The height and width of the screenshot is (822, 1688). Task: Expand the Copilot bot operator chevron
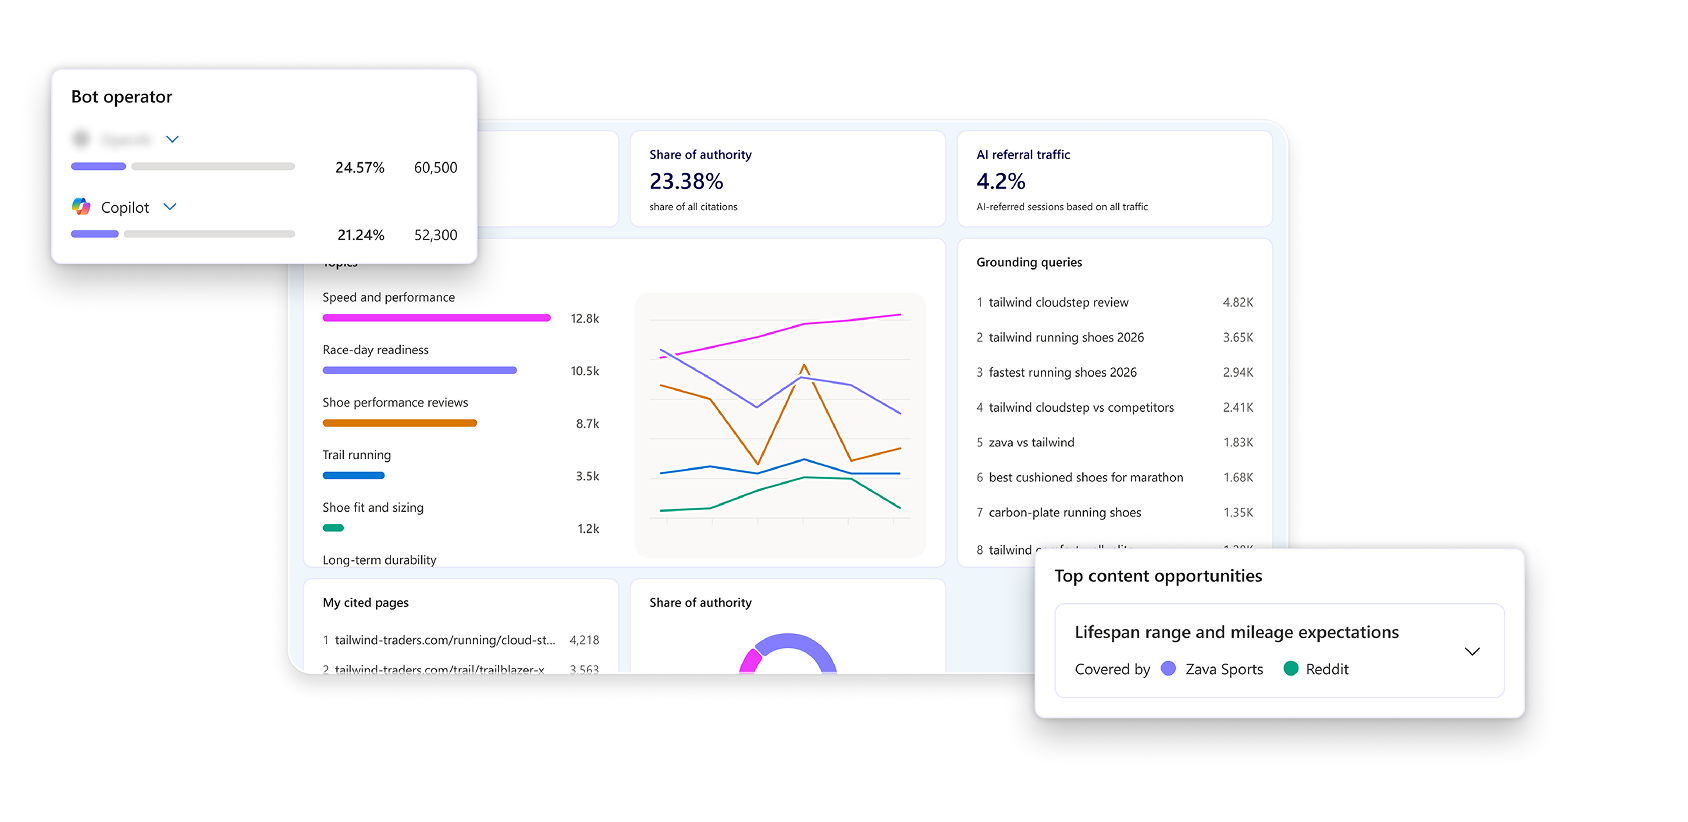170,207
